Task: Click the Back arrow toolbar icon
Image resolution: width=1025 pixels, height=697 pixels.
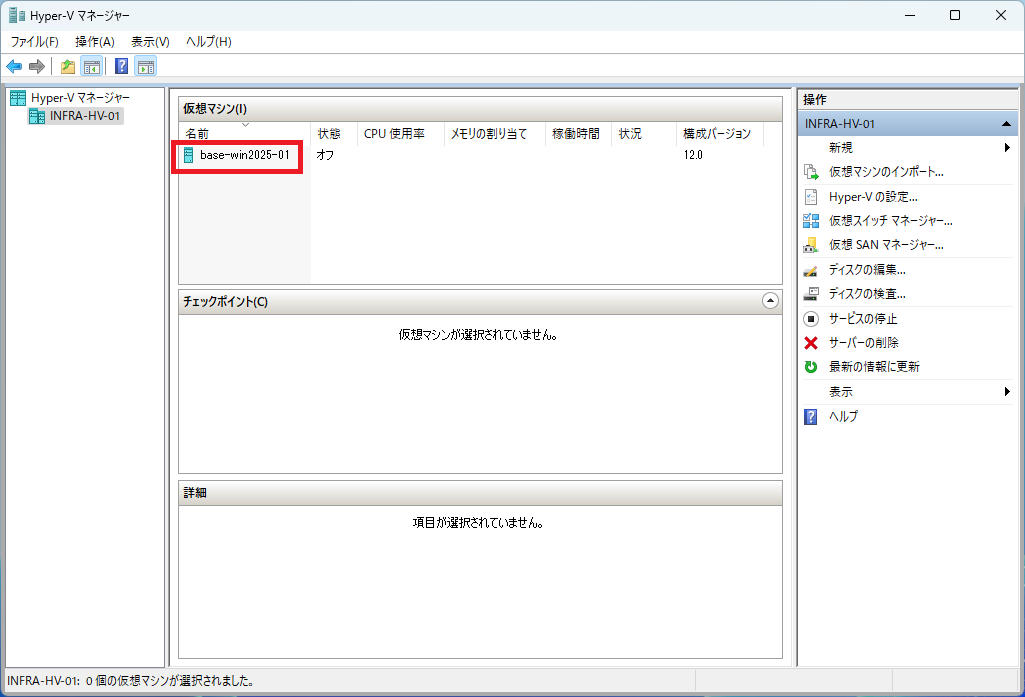Action: pos(14,66)
